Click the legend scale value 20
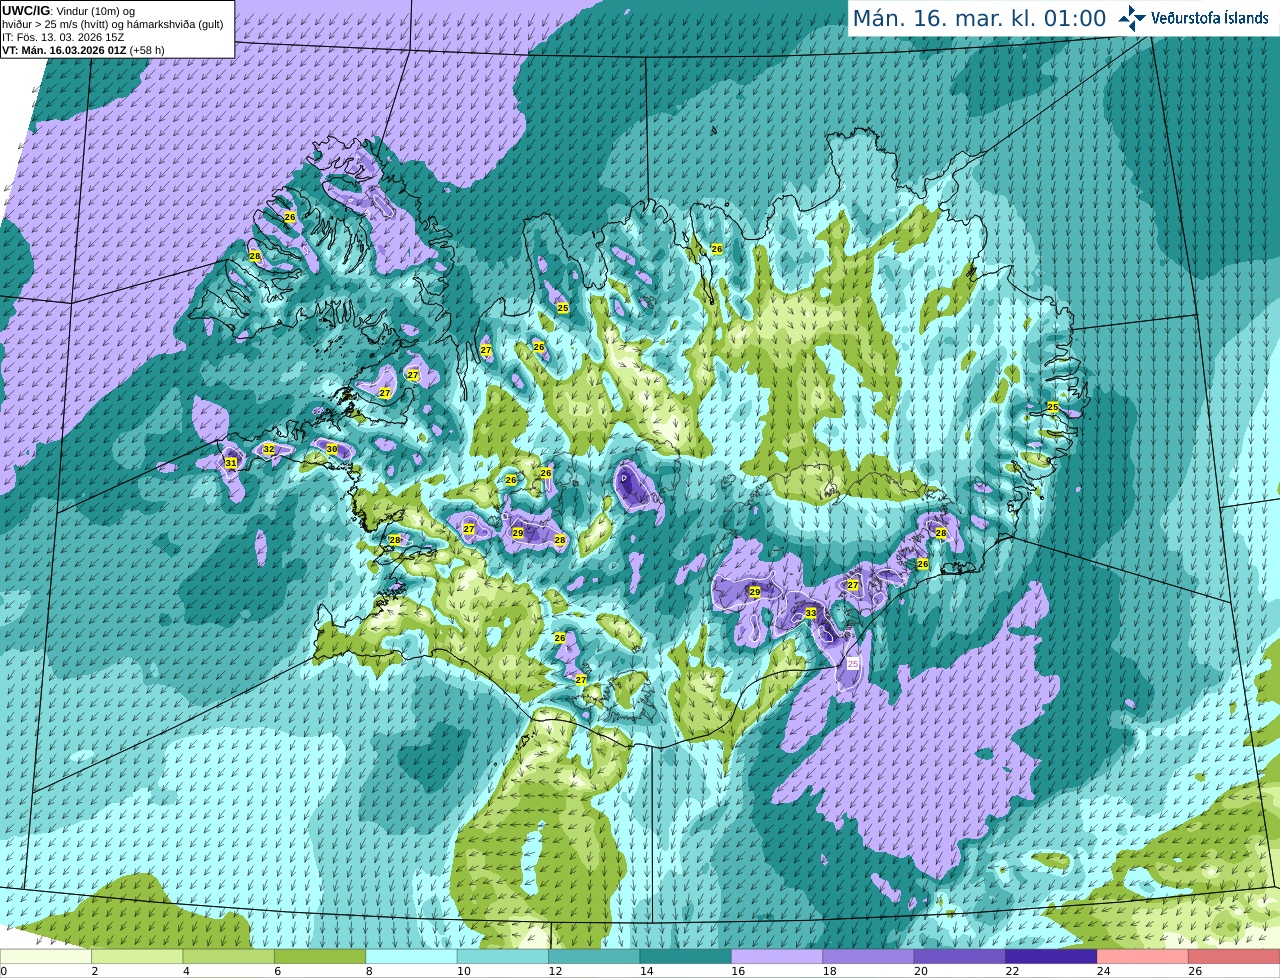The height and width of the screenshot is (978, 1280). [921, 971]
